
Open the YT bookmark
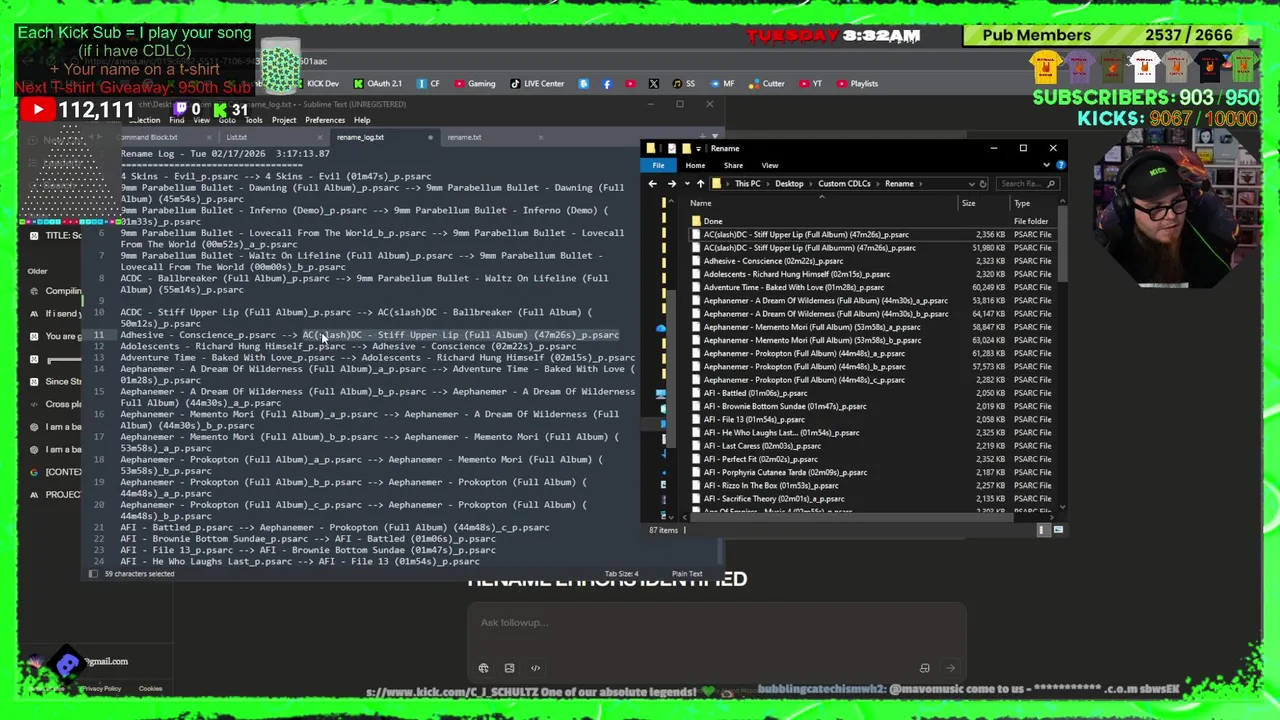811,84
